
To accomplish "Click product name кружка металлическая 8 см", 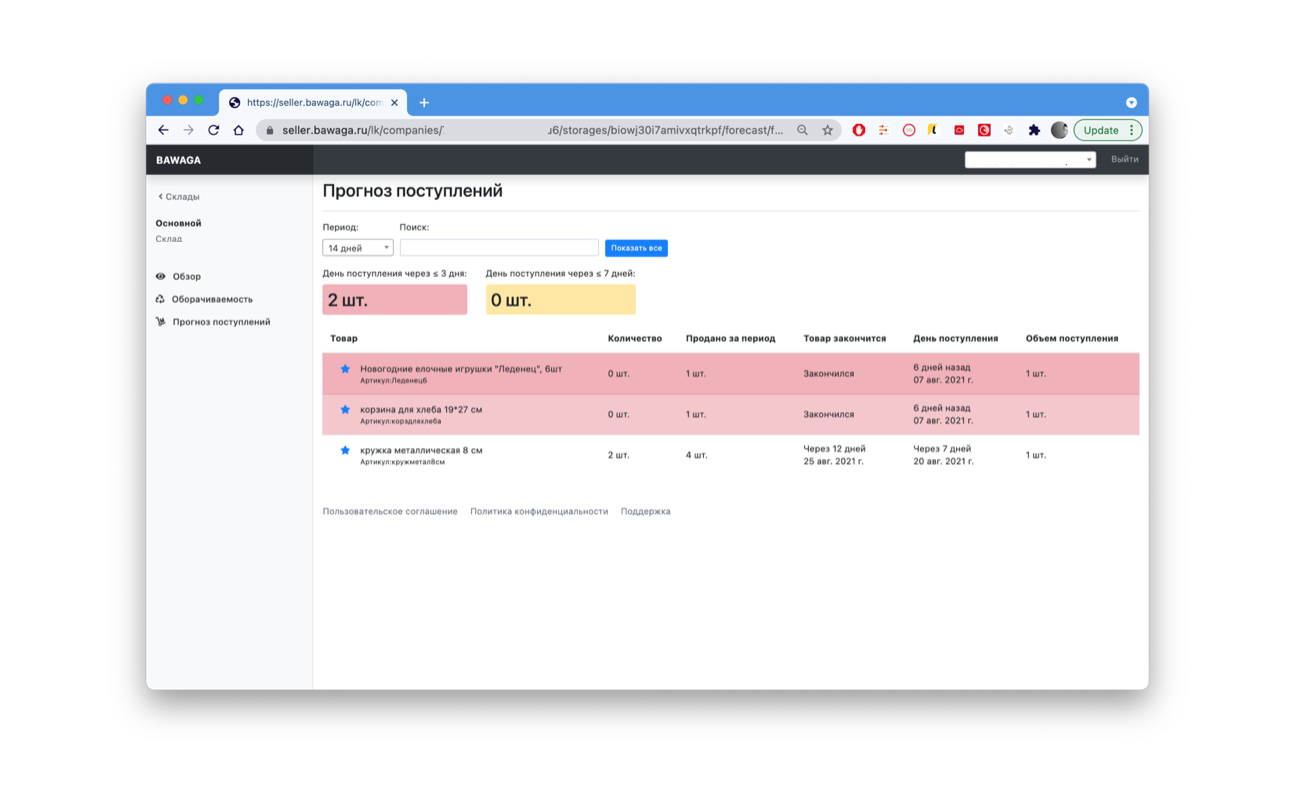I will tap(421, 450).
